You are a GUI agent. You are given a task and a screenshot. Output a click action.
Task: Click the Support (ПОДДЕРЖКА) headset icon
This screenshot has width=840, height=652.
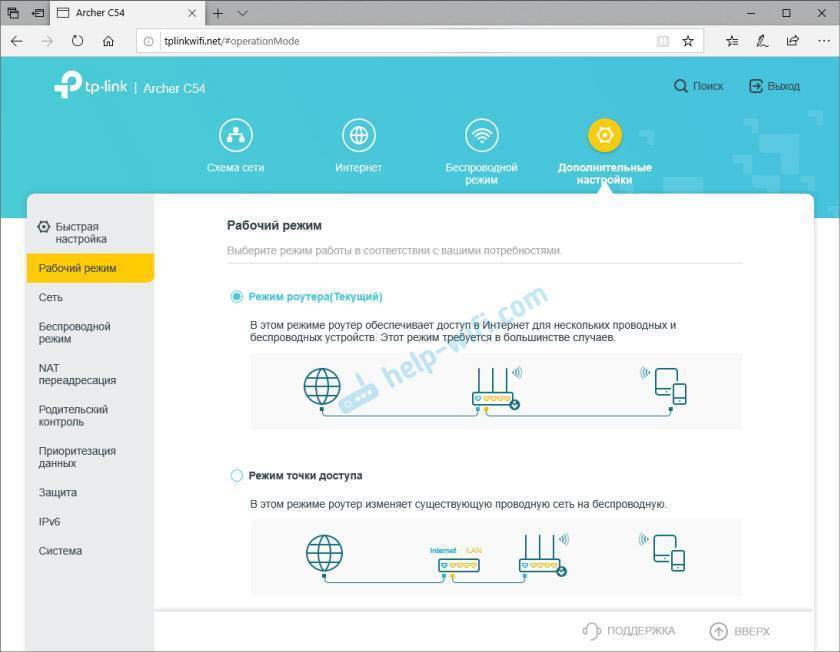(591, 631)
